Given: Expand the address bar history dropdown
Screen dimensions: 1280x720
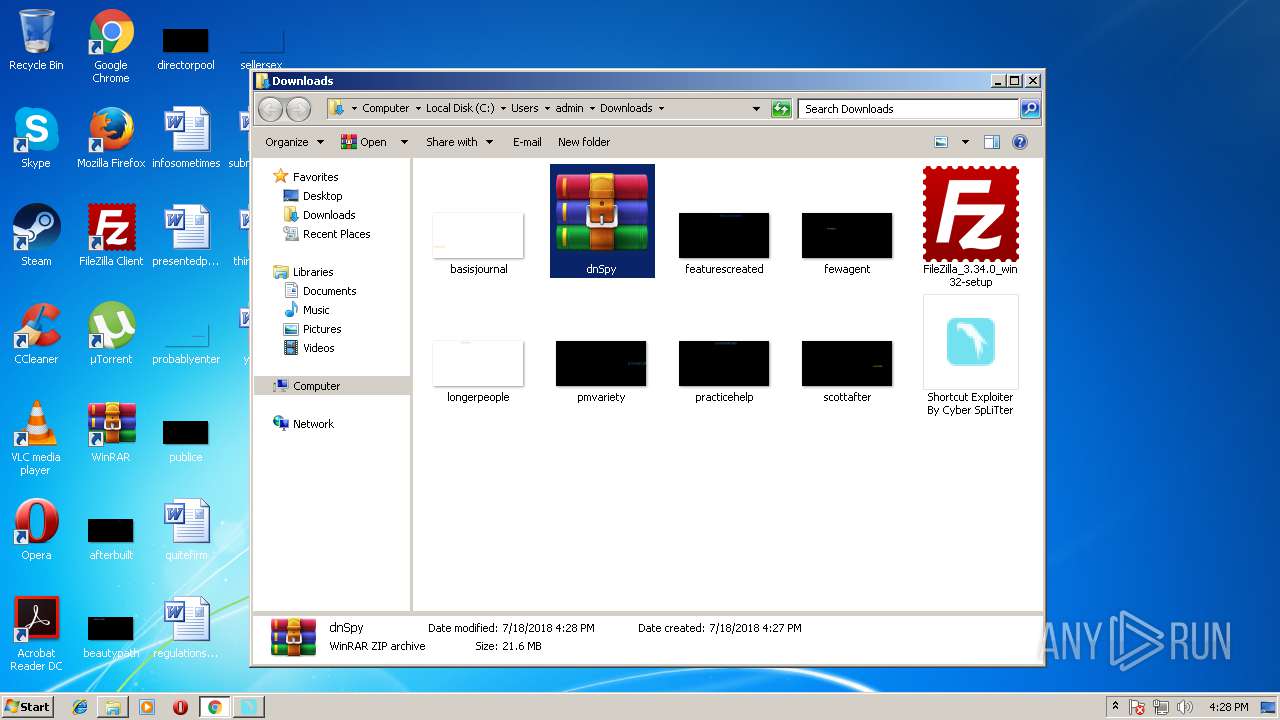Looking at the screenshot, I should pyautogui.click(x=756, y=109).
